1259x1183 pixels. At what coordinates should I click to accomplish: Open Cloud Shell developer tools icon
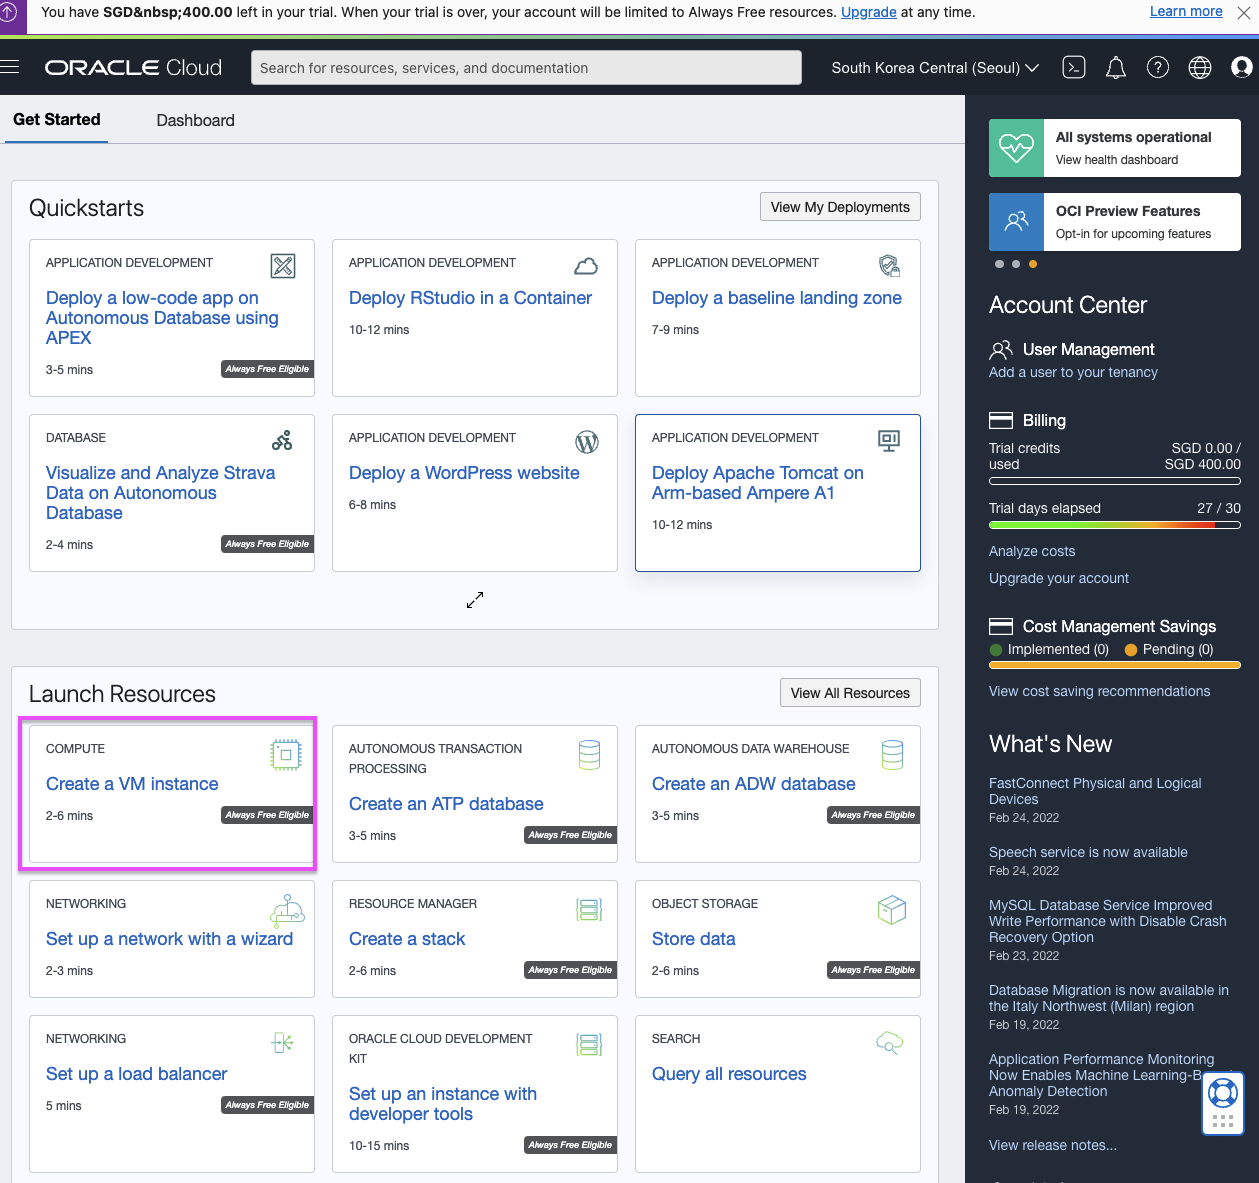point(1074,67)
